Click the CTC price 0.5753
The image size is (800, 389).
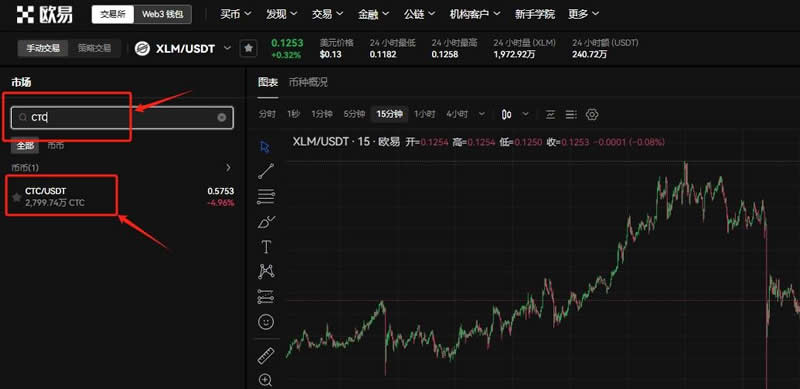(220, 191)
